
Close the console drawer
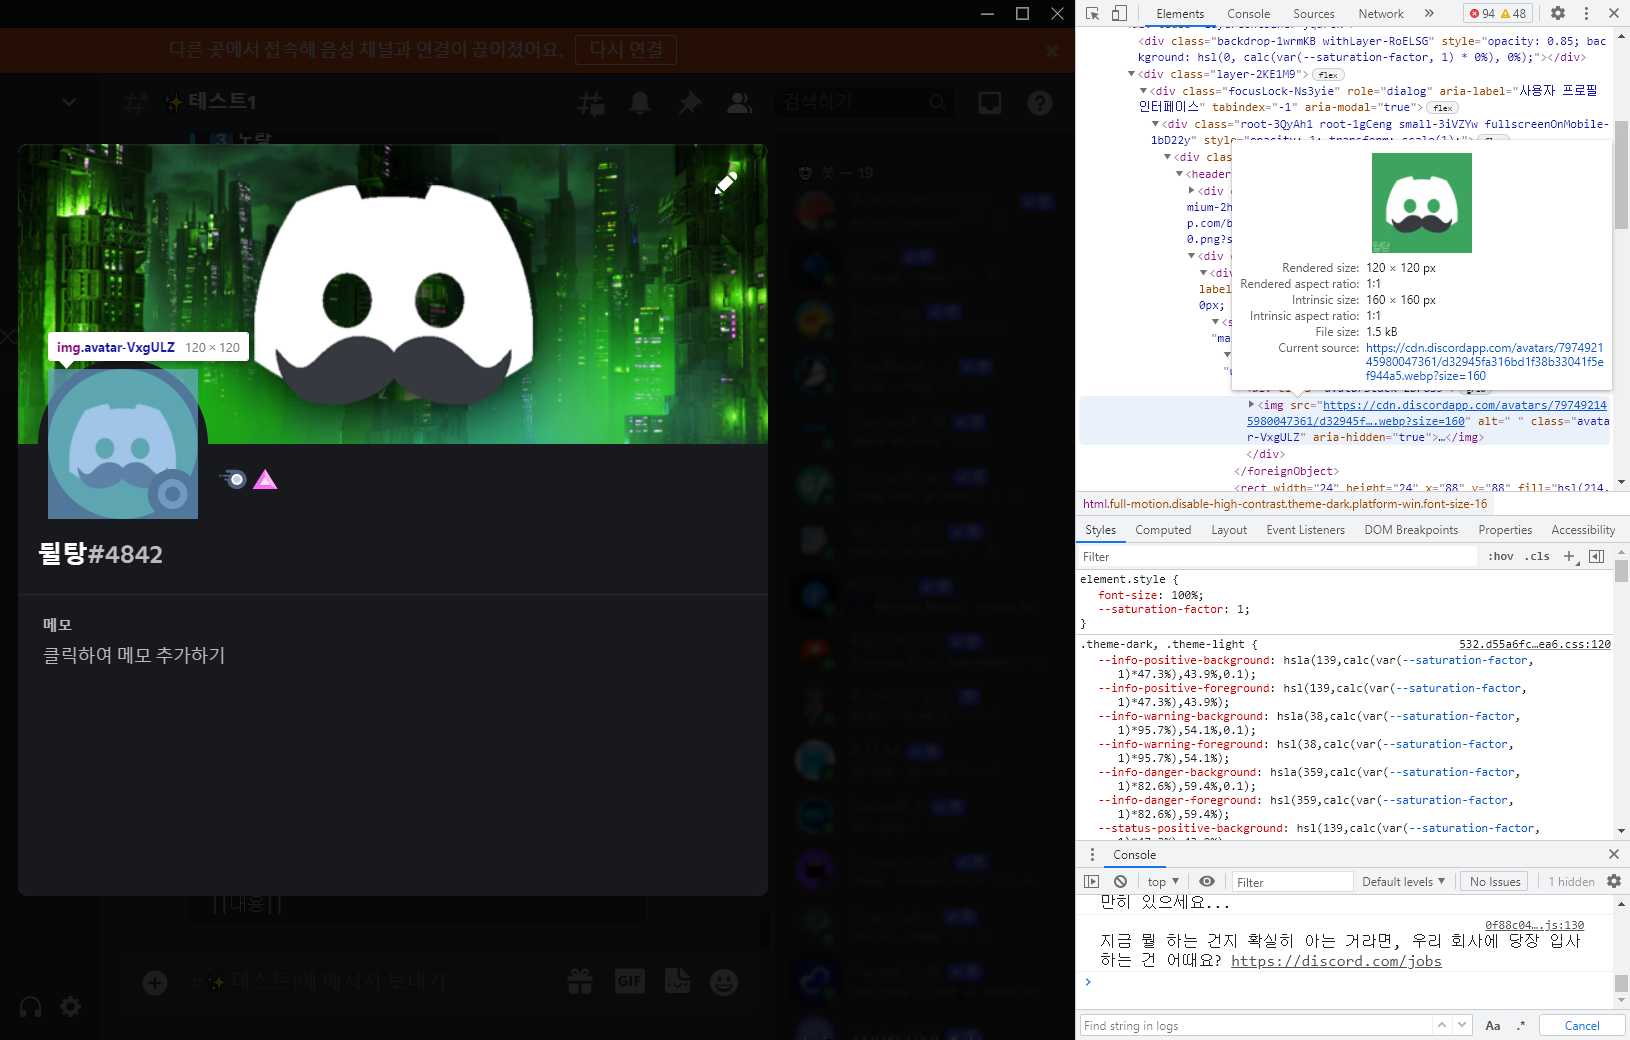[1613, 854]
